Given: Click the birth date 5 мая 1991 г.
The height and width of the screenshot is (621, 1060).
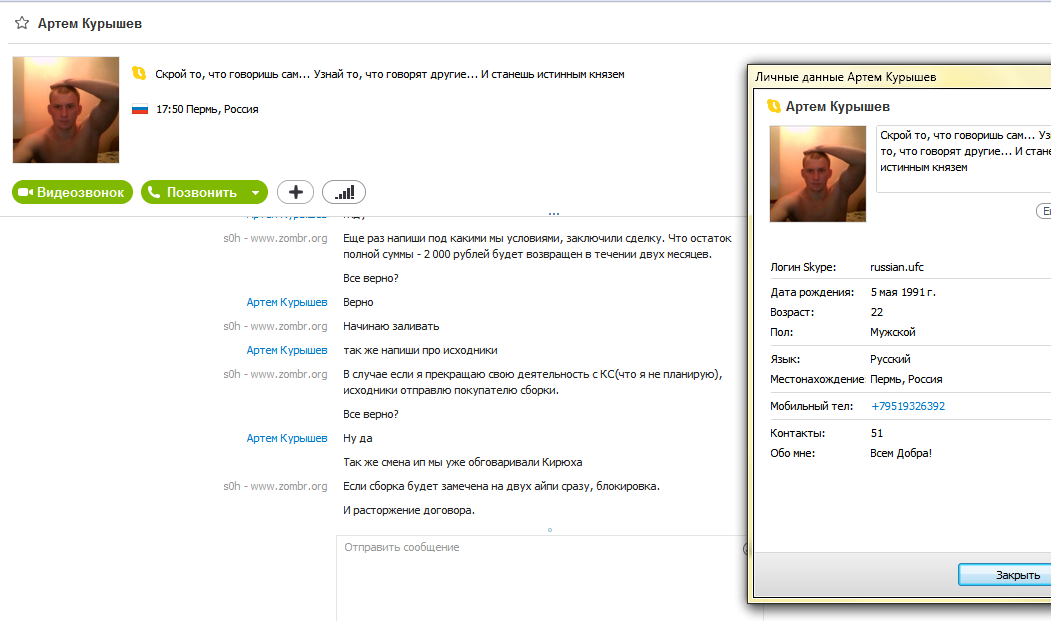Looking at the screenshot, I should click(x=902, y=292).
